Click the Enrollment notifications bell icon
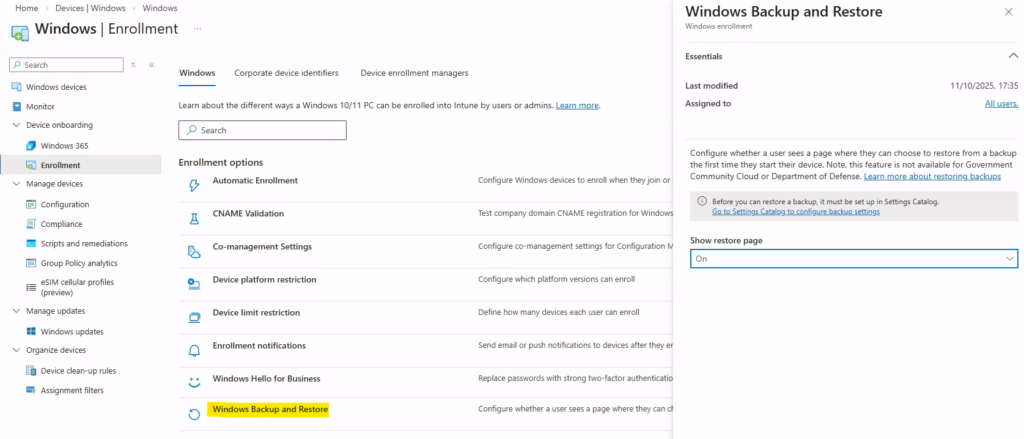The image size is (1024, 439). (x=193, y=350)
